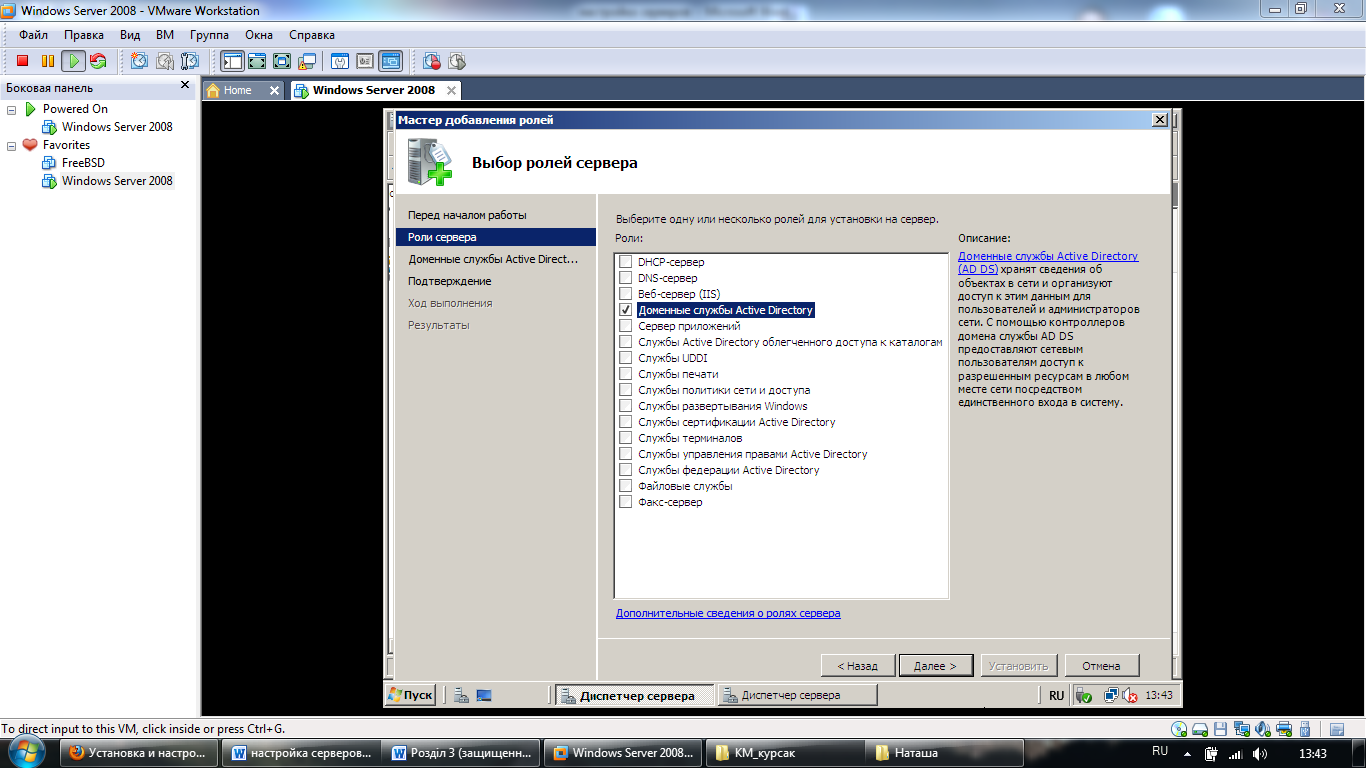This screenshot has height=768, width=1366.
Task: Show the console view icon
Action: pyautogui.click(x=390, y=61)
